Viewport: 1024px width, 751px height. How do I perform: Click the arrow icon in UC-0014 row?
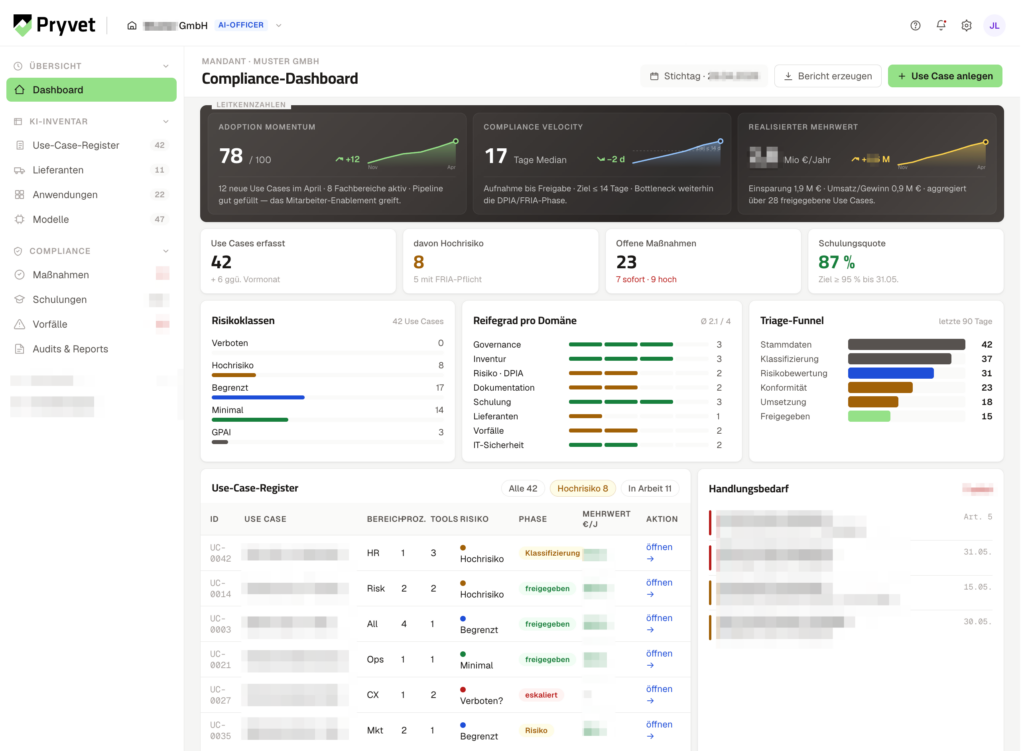point(650,594)
